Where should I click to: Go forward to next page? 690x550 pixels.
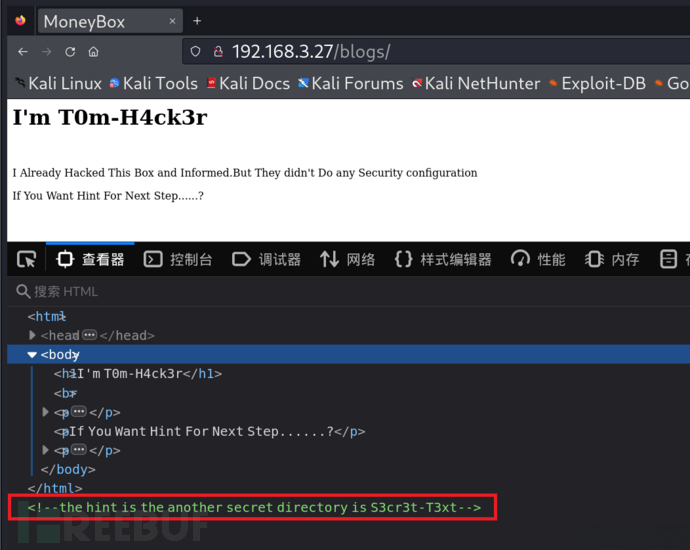click(x=46, y=52)
